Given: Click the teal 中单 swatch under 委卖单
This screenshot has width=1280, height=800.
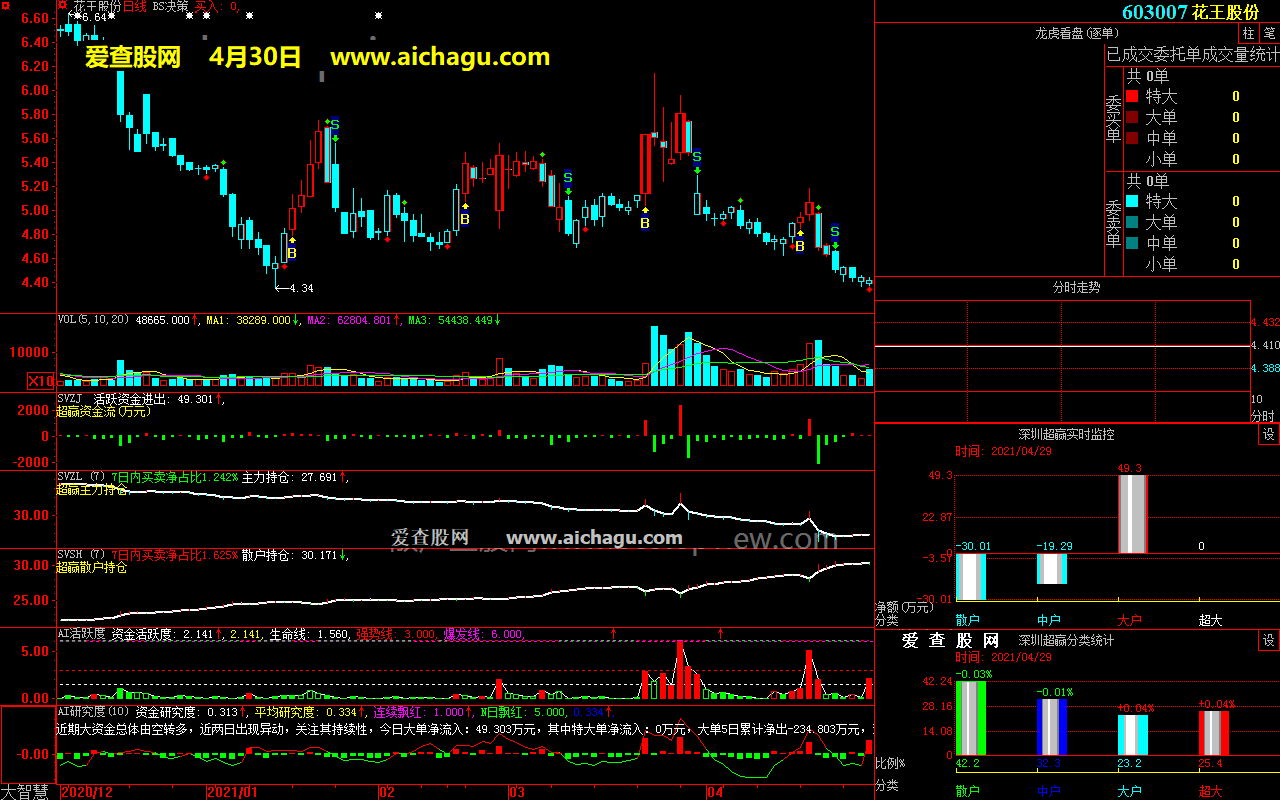Looking at the screenshot, I should [1132, 244].
